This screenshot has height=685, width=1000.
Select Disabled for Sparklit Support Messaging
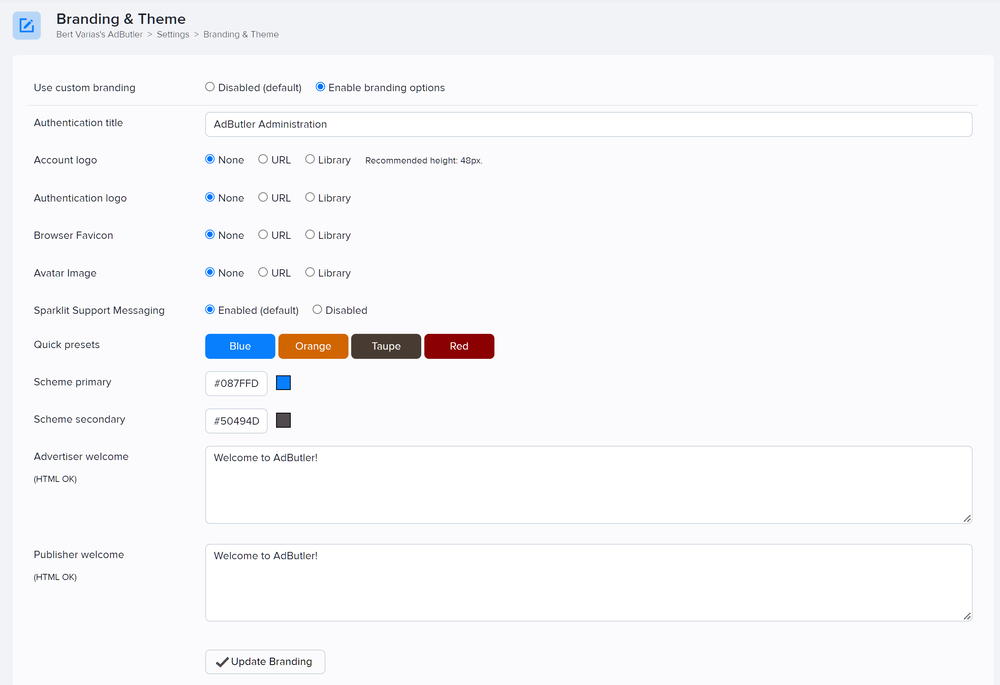click(x=317, y=309)
